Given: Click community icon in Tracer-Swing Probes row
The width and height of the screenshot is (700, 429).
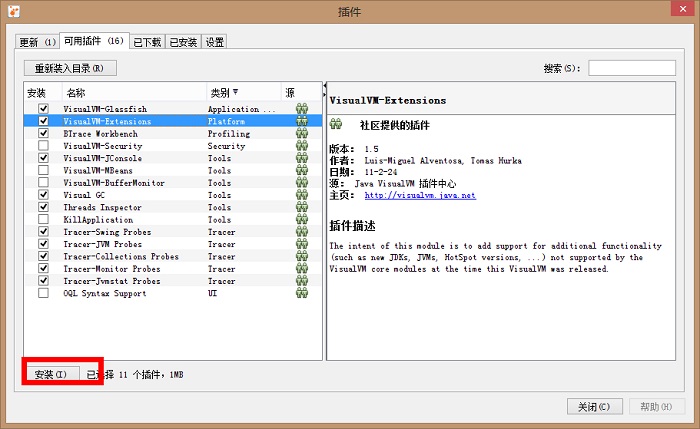Looking at the screenshot, I should pyautogui.click(x=302, y=231).
